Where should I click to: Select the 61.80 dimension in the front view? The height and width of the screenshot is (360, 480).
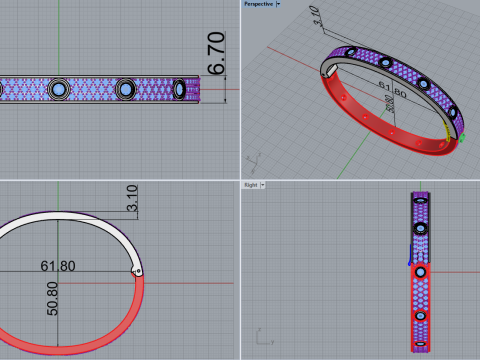pyautogui.click(x=58, y=266)
